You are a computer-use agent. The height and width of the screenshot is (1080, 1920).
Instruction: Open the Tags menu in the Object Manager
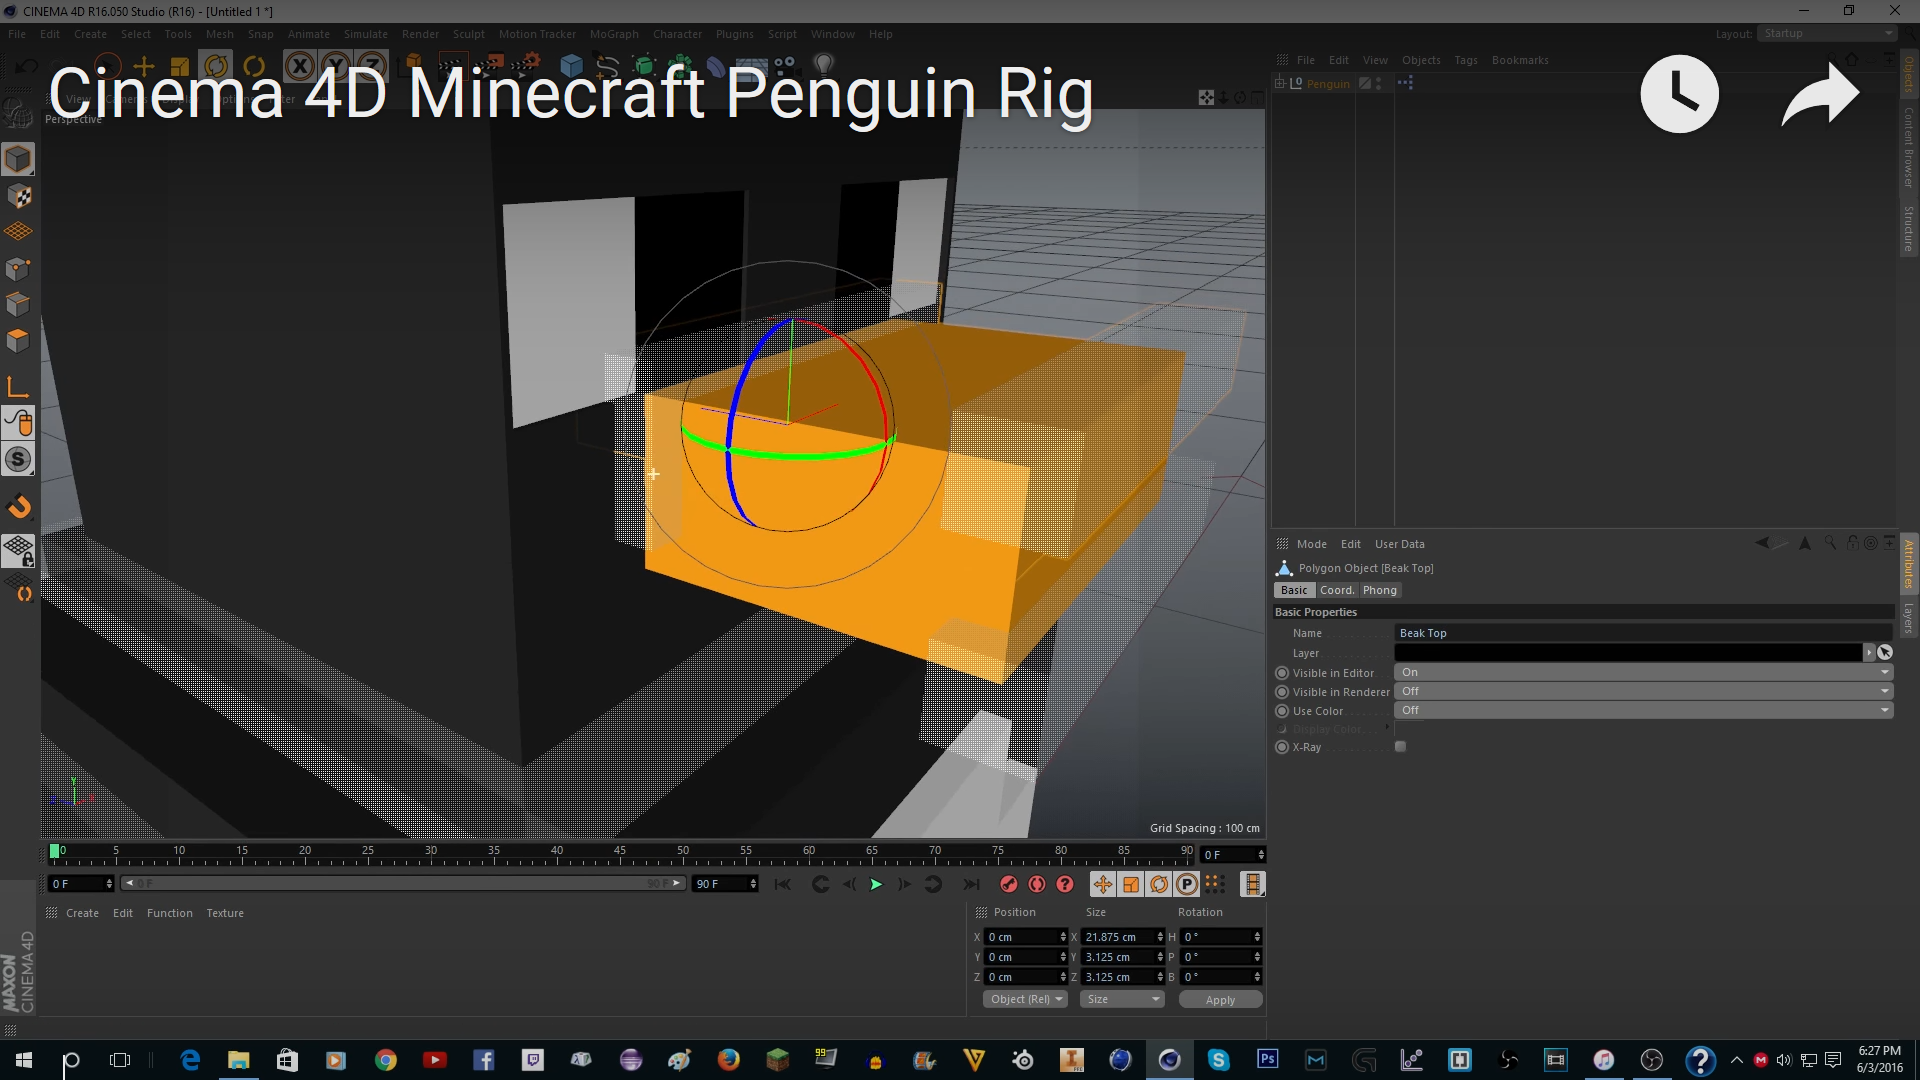(x=1465, y=60)
